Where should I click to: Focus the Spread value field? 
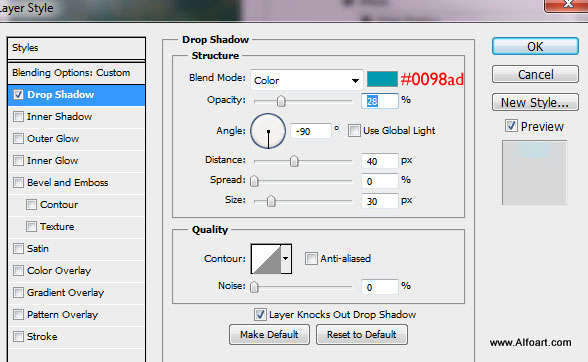pos(380,181)
